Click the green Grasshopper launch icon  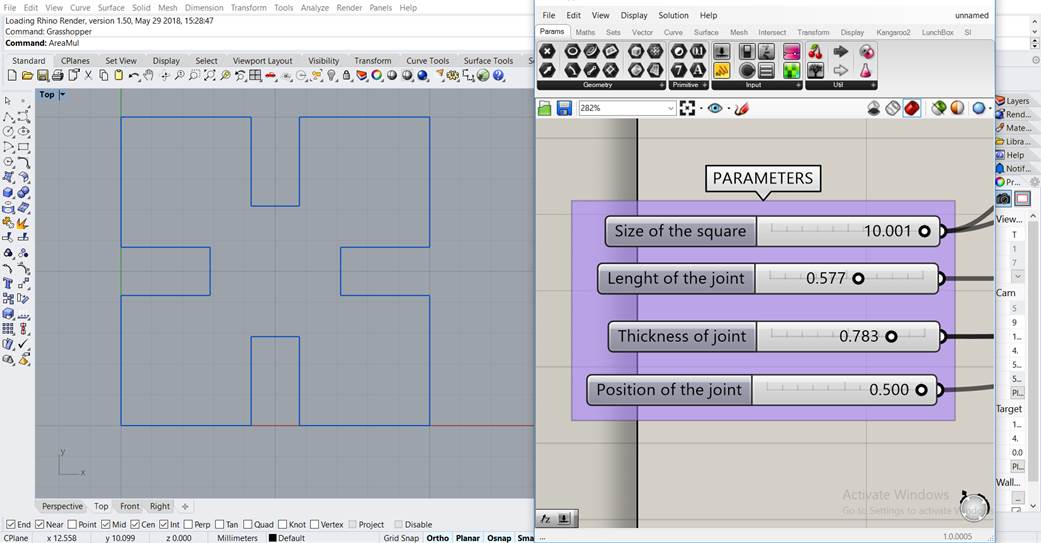483,76
